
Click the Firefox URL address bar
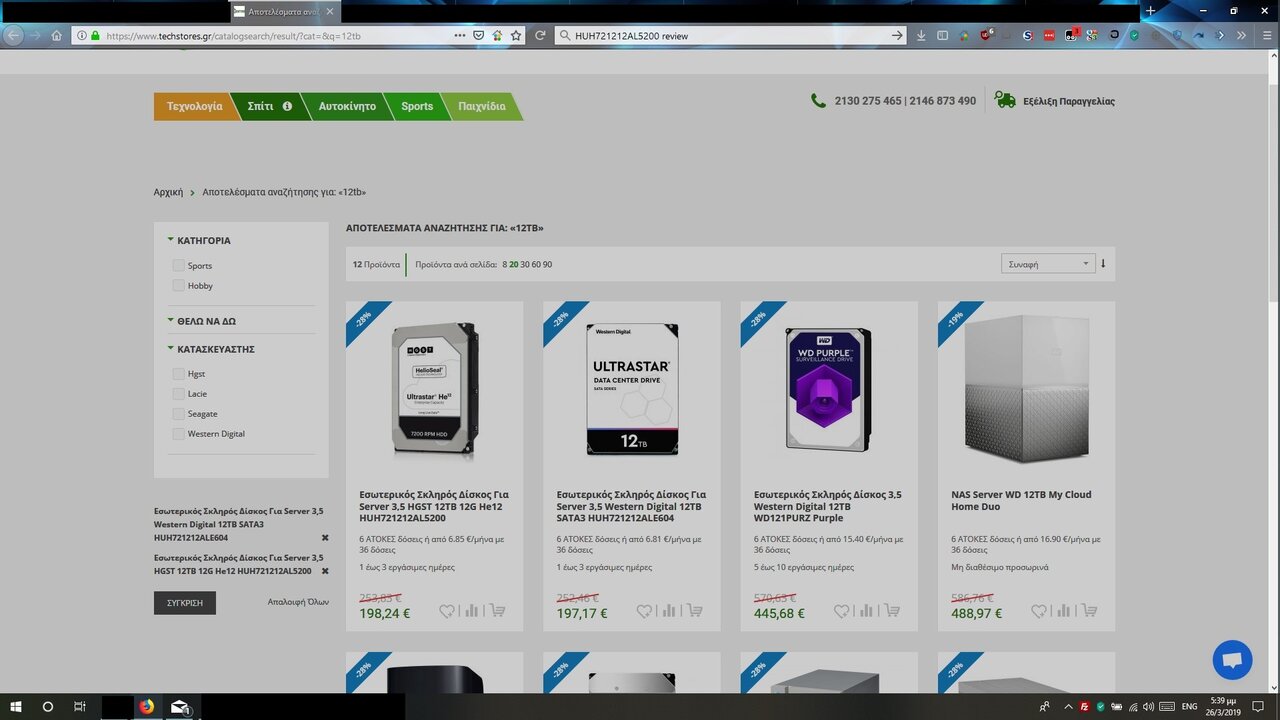[275, 35]
